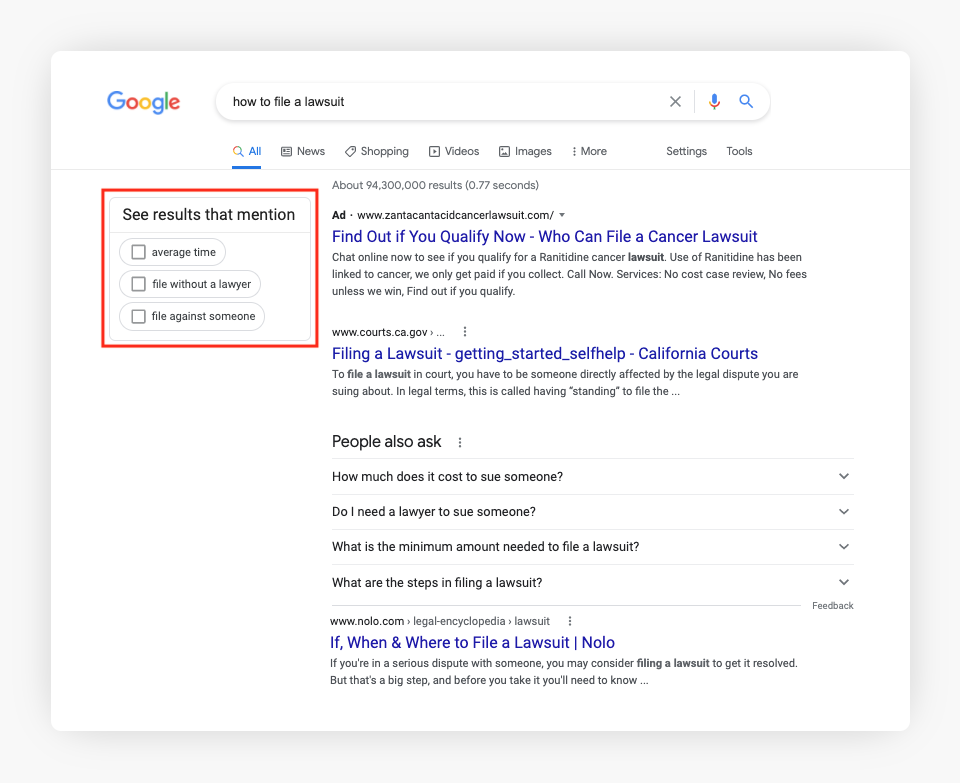Viewport: 960px width, 783px height.
Task: Open the More search categories menu
Action: point(589,152)
